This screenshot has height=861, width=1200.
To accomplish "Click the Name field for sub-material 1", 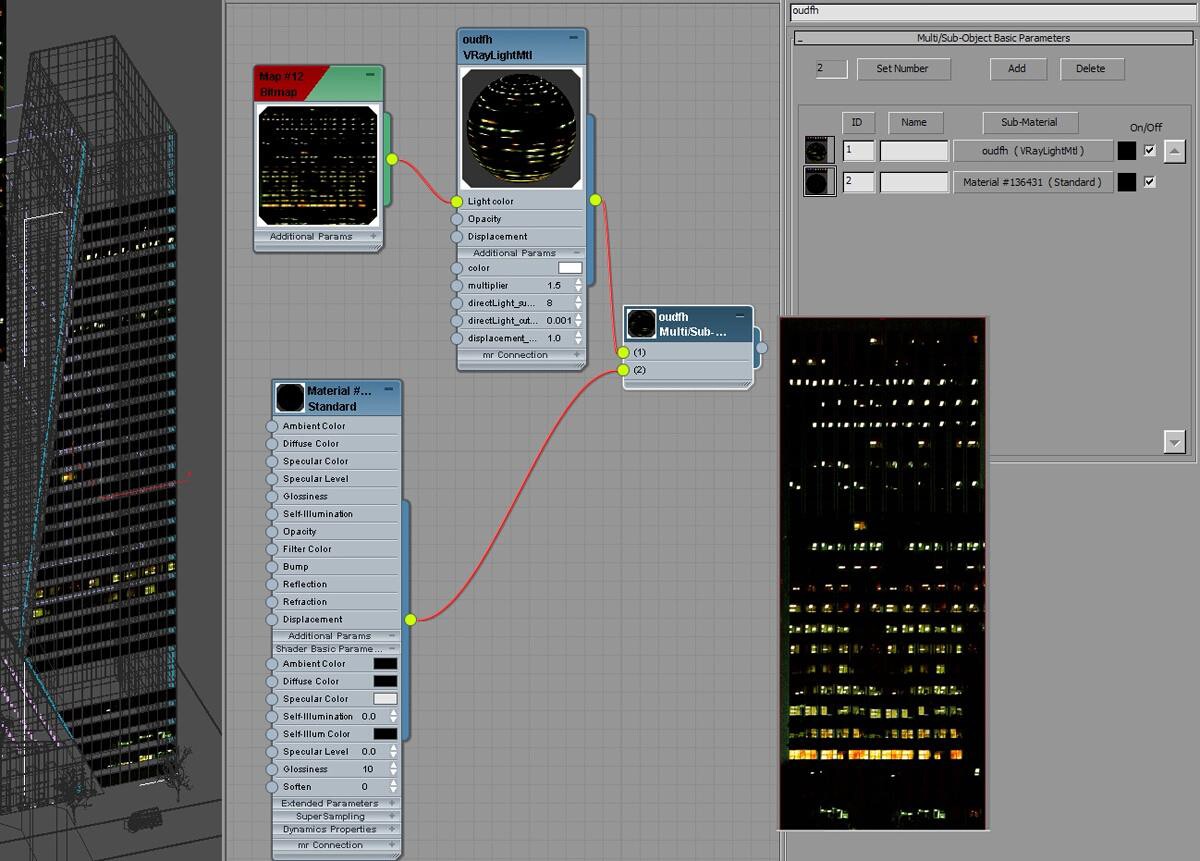I will (914, 151).
